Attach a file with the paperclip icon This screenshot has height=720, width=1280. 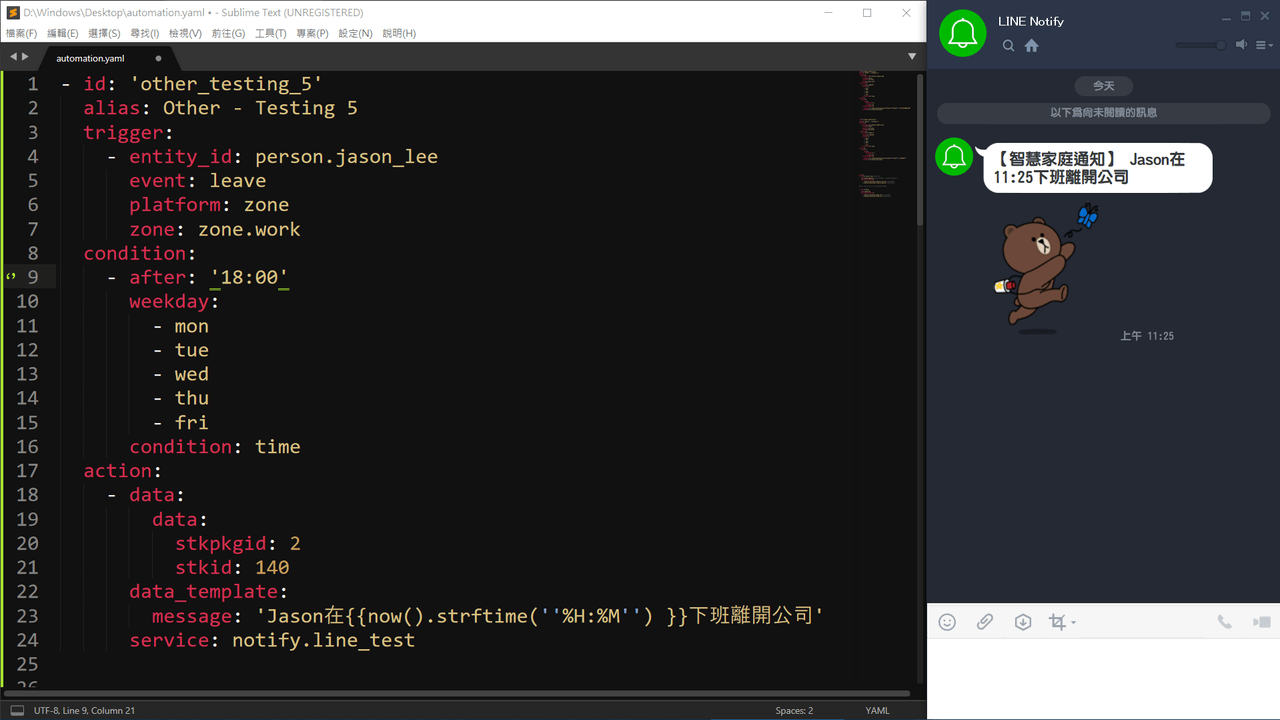pyautogui.click(x=985, y=622)
